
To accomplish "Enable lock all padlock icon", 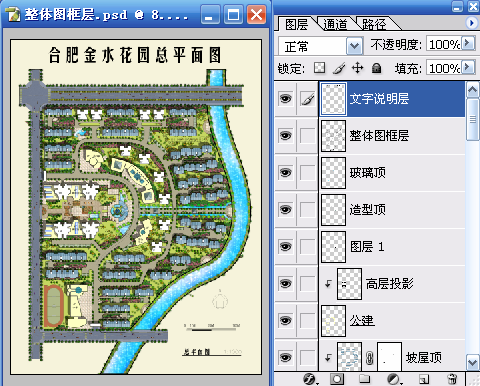I will pos(377,68).
